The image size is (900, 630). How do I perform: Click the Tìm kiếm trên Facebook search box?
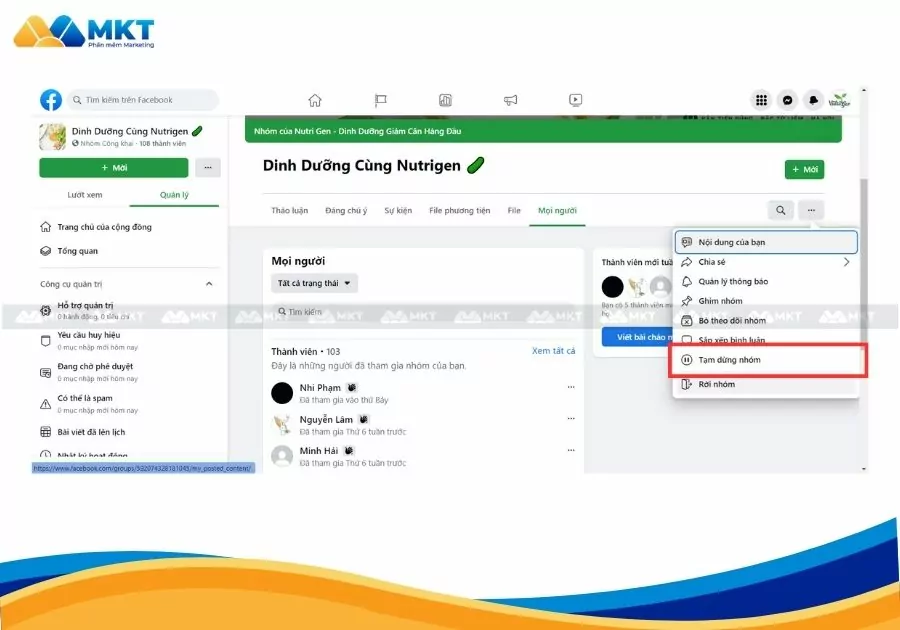coord(143,100)
